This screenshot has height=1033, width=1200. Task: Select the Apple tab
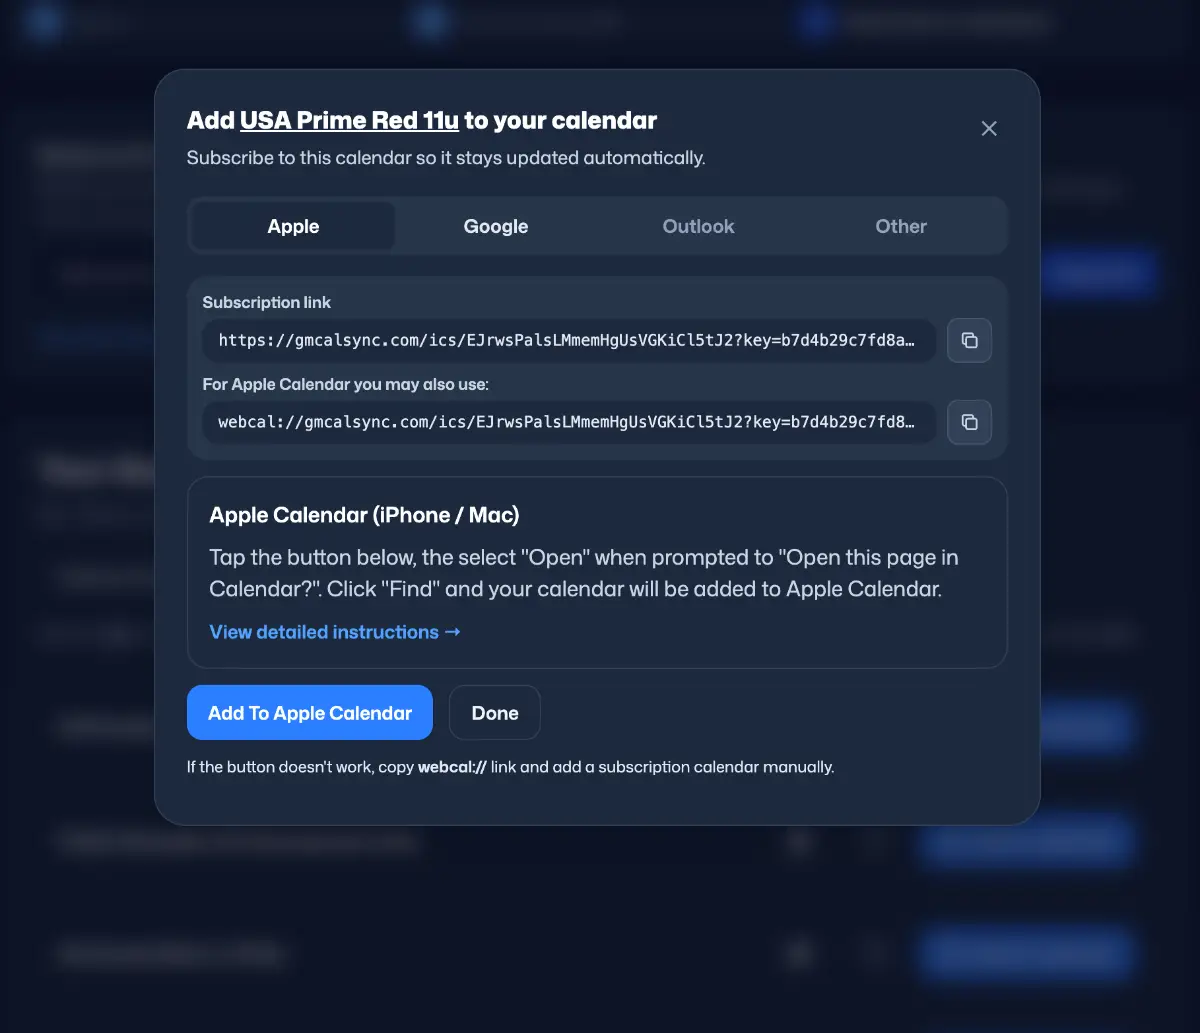[293, 227]
